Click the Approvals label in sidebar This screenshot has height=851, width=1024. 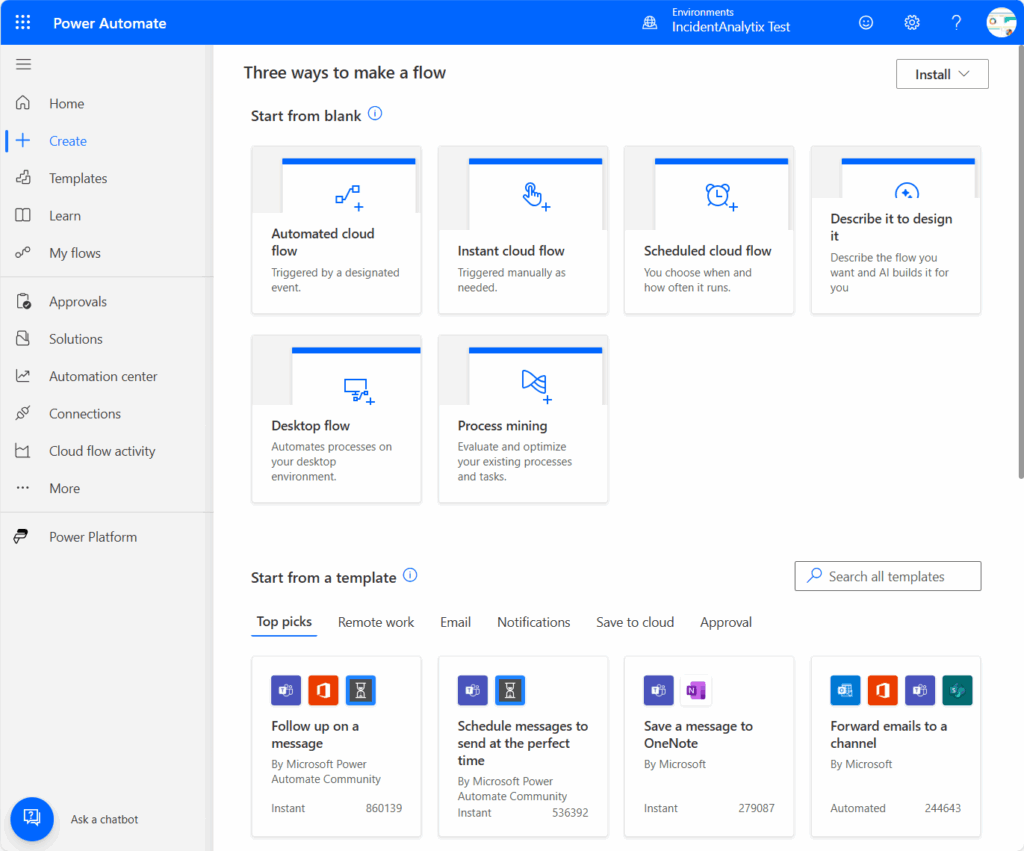78,301
